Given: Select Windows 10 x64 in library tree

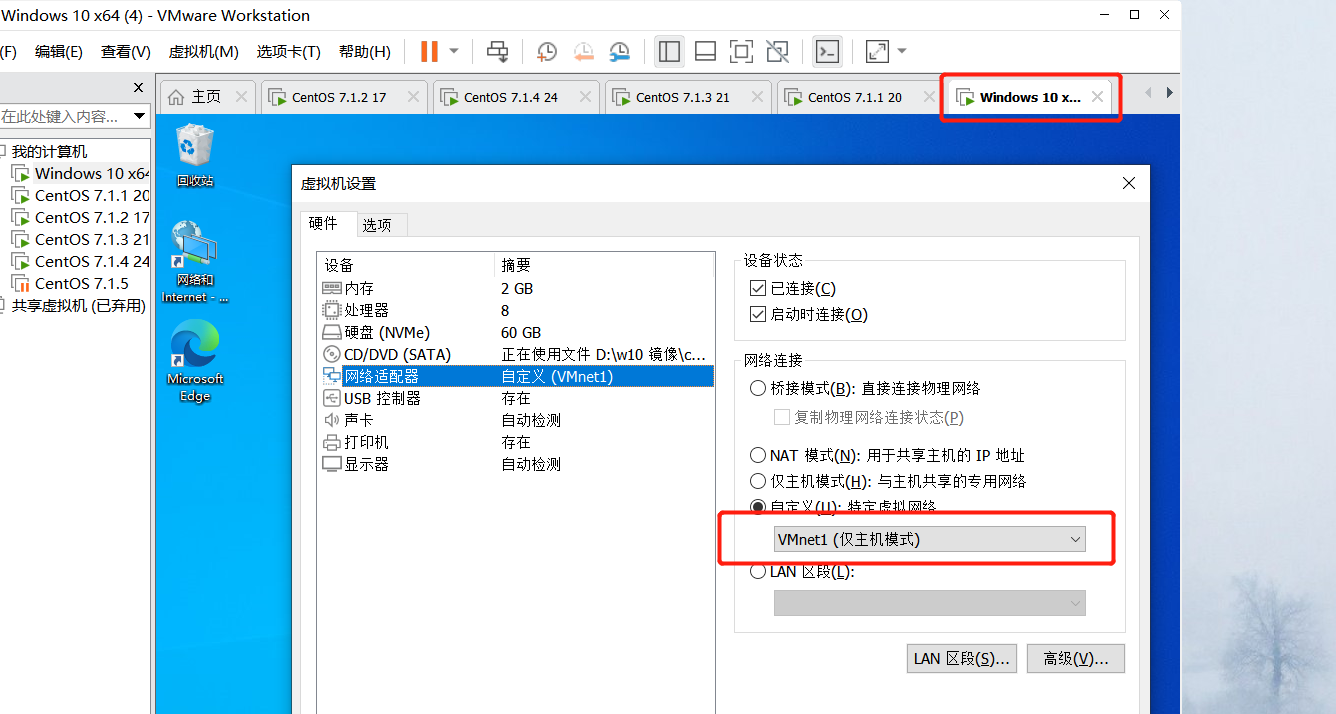Looking at the screenshot, I should (81, 173).
